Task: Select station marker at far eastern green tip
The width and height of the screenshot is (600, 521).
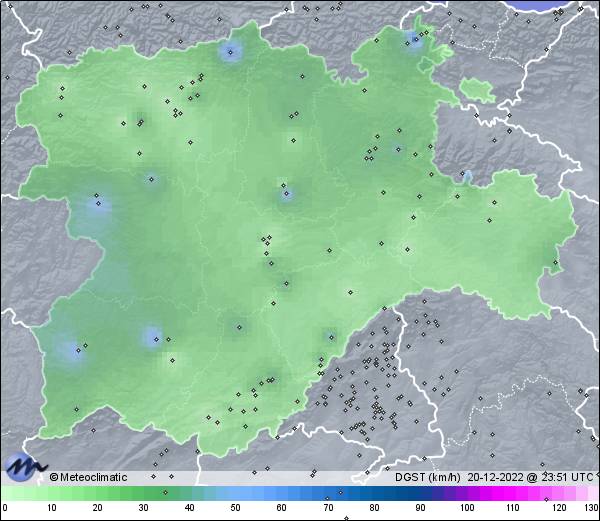Action: (x=556, y=262)
